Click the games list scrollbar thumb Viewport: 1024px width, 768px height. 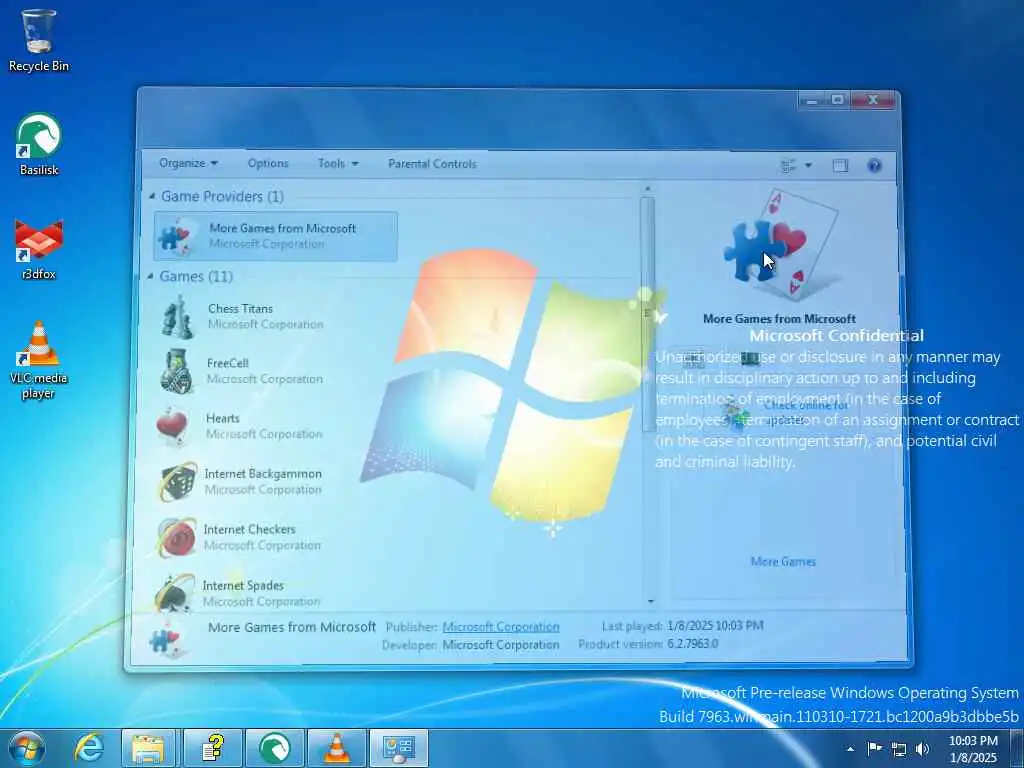648,313
